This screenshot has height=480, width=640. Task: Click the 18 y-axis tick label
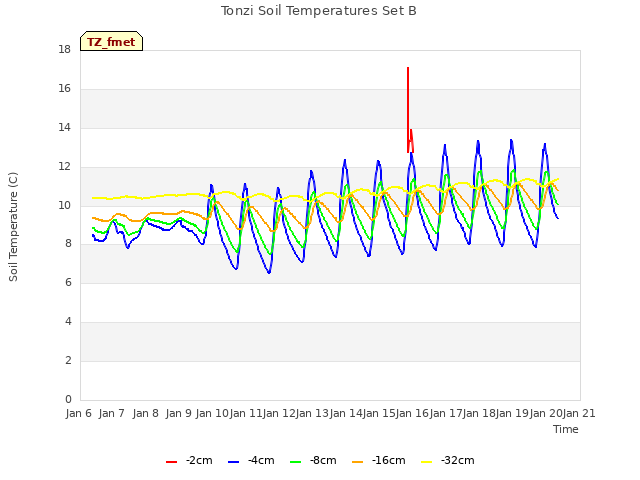coord(64,50)
